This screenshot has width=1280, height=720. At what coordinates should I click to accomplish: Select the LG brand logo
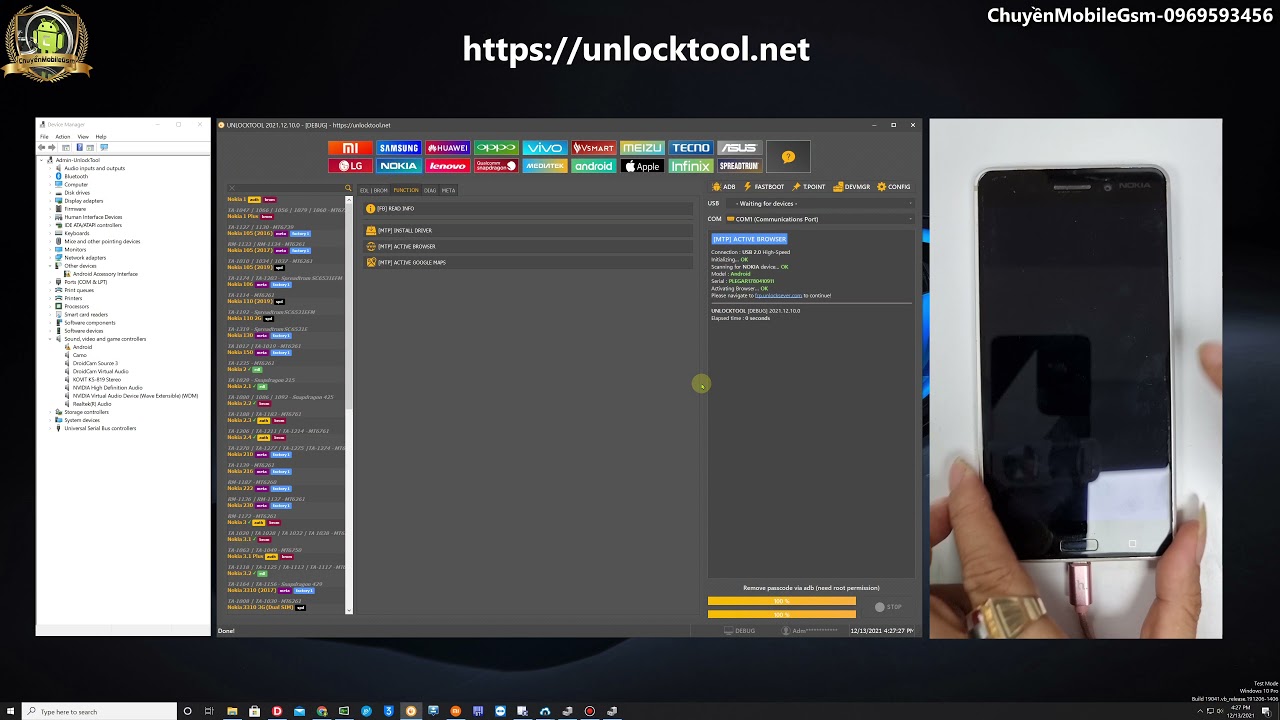point(350,166)
